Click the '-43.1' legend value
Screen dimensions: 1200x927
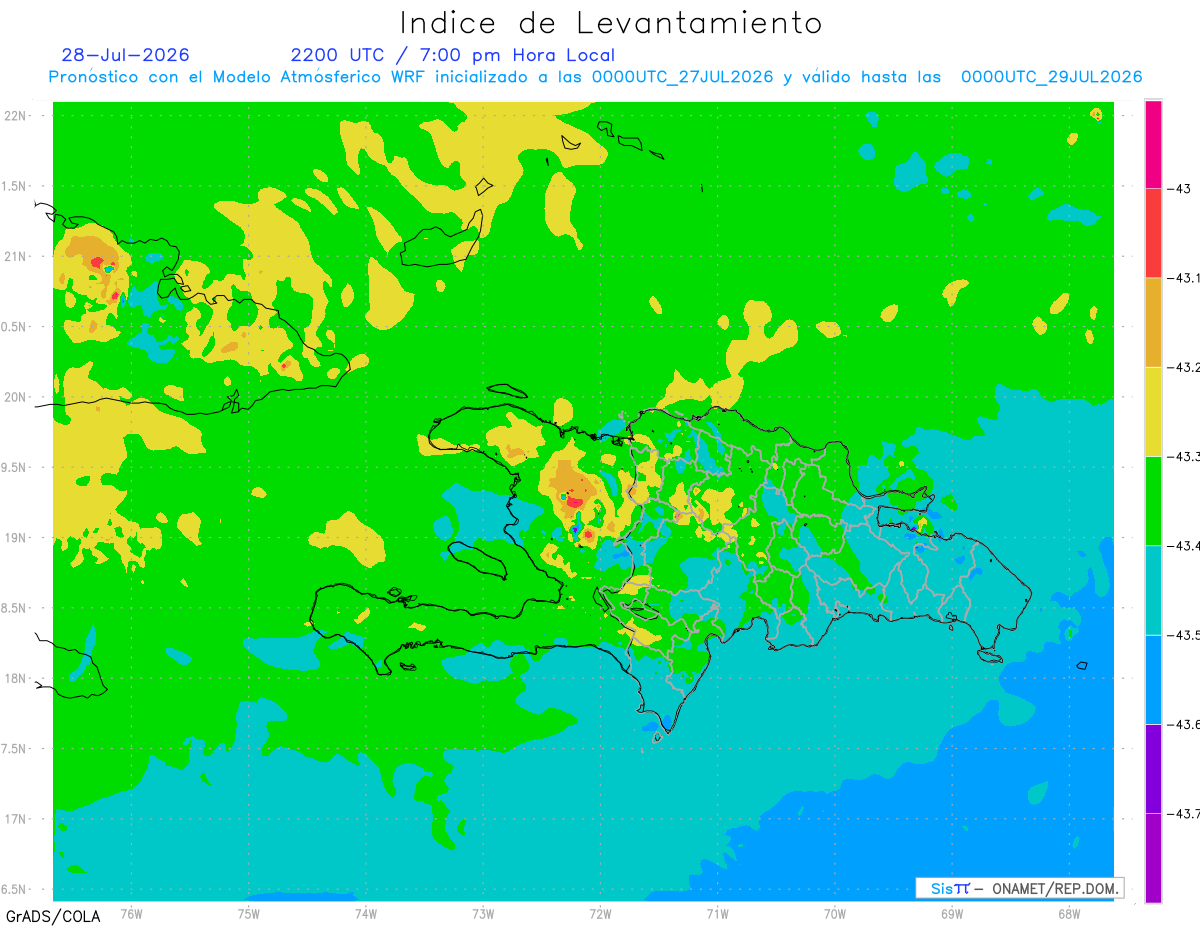click(1185, 278)
